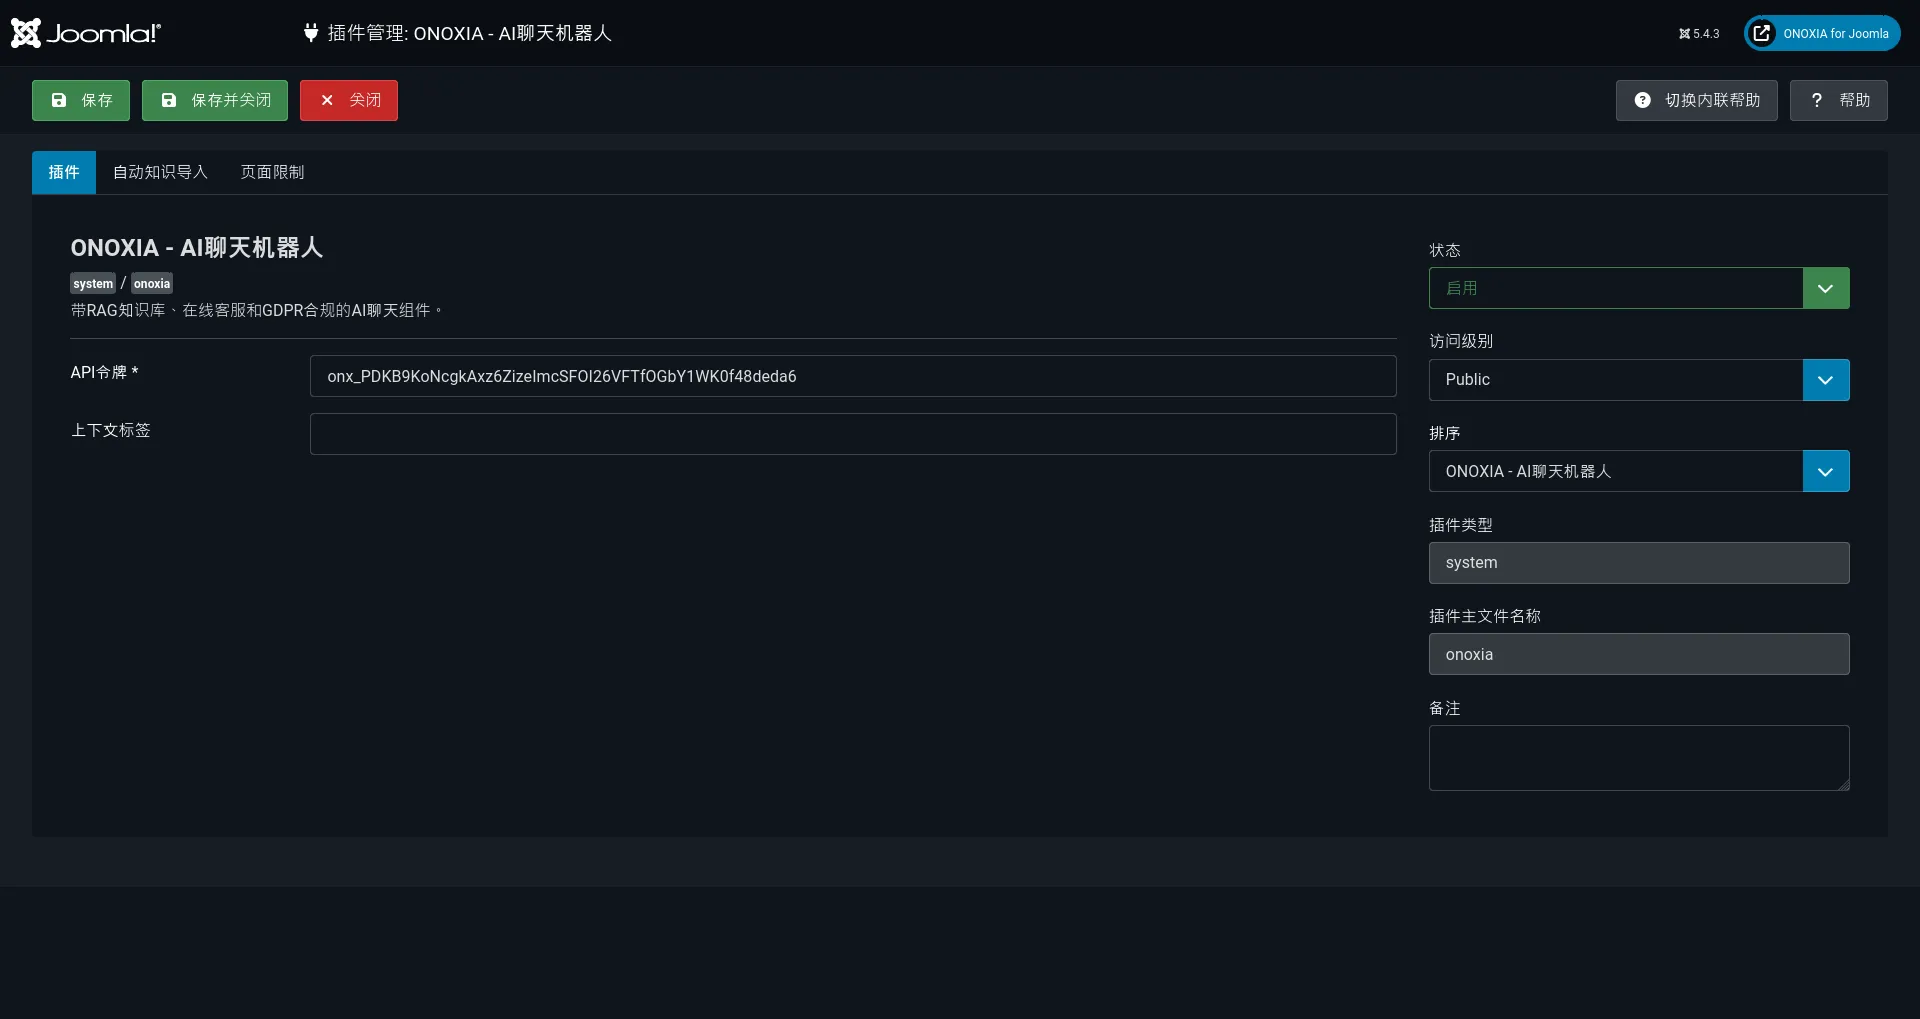Click the API令牌 field label
This screenshot has width=1920, height=1019.
click(104, 372)
